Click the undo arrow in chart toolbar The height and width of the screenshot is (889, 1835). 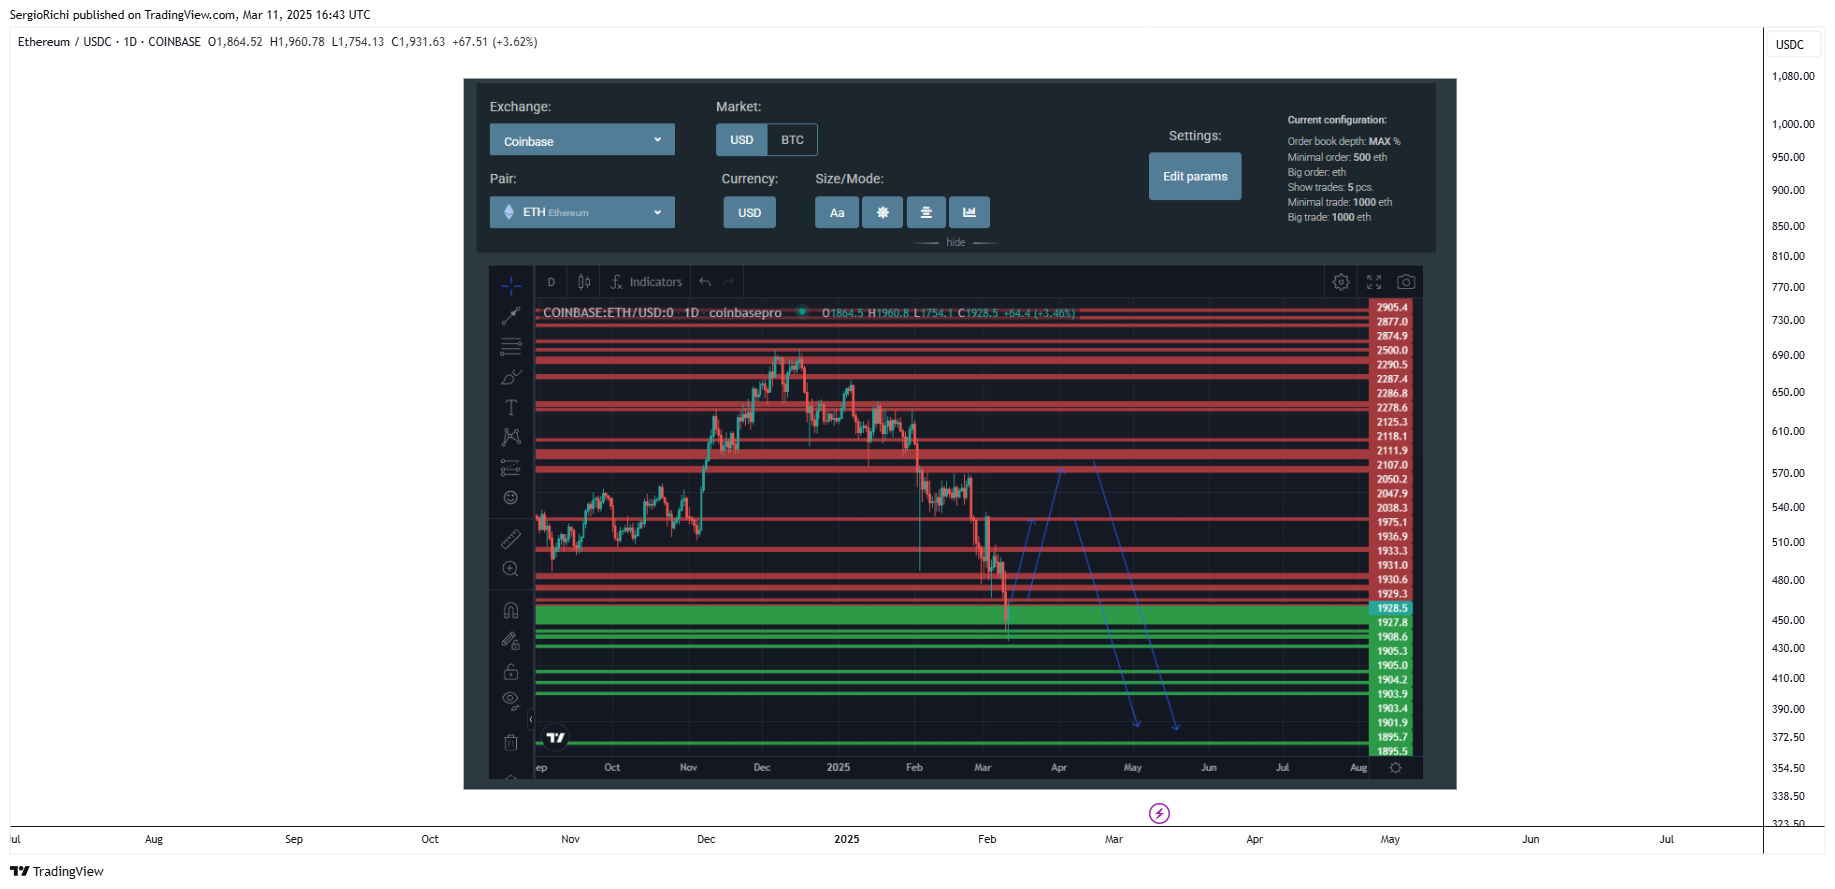pyautogui.click(x=705, y=282)
